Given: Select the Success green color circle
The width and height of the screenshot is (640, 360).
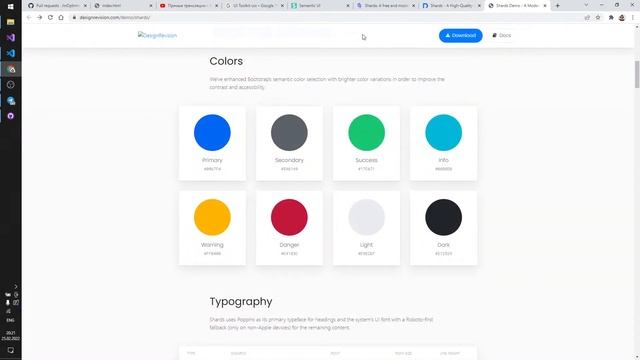Looking at the screenshot, I should pyautogui.click(x=366, y=133).
